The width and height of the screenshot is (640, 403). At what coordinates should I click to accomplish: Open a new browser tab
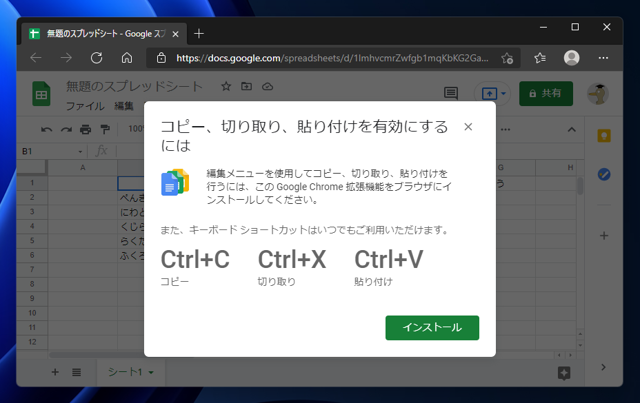[199, 33]
